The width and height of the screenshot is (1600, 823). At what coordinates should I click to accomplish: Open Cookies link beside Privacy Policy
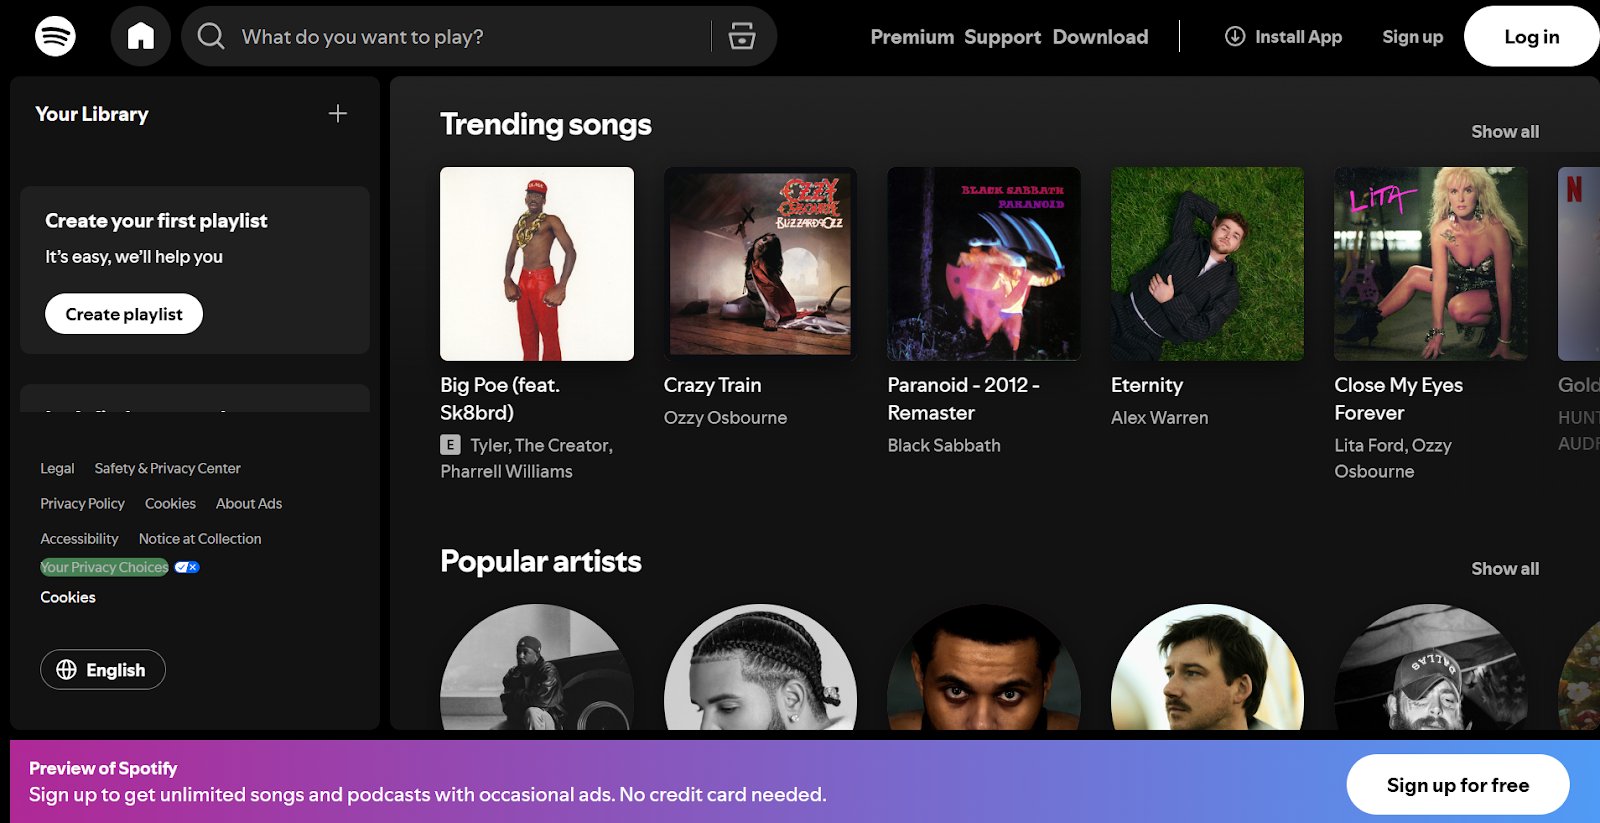point(170,503)
